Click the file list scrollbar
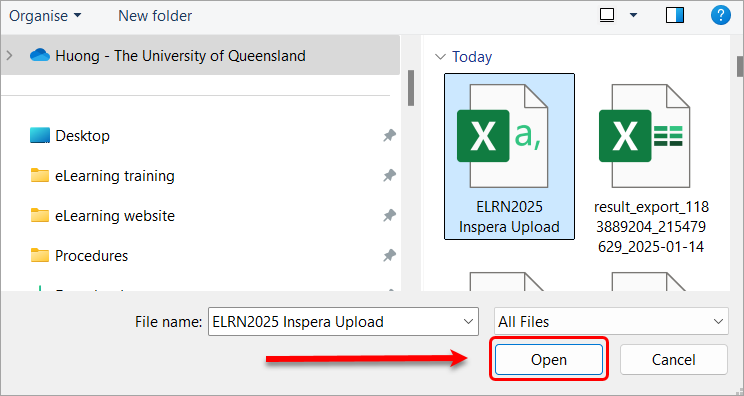Screen dimensions: 744x396 point(740,66)
